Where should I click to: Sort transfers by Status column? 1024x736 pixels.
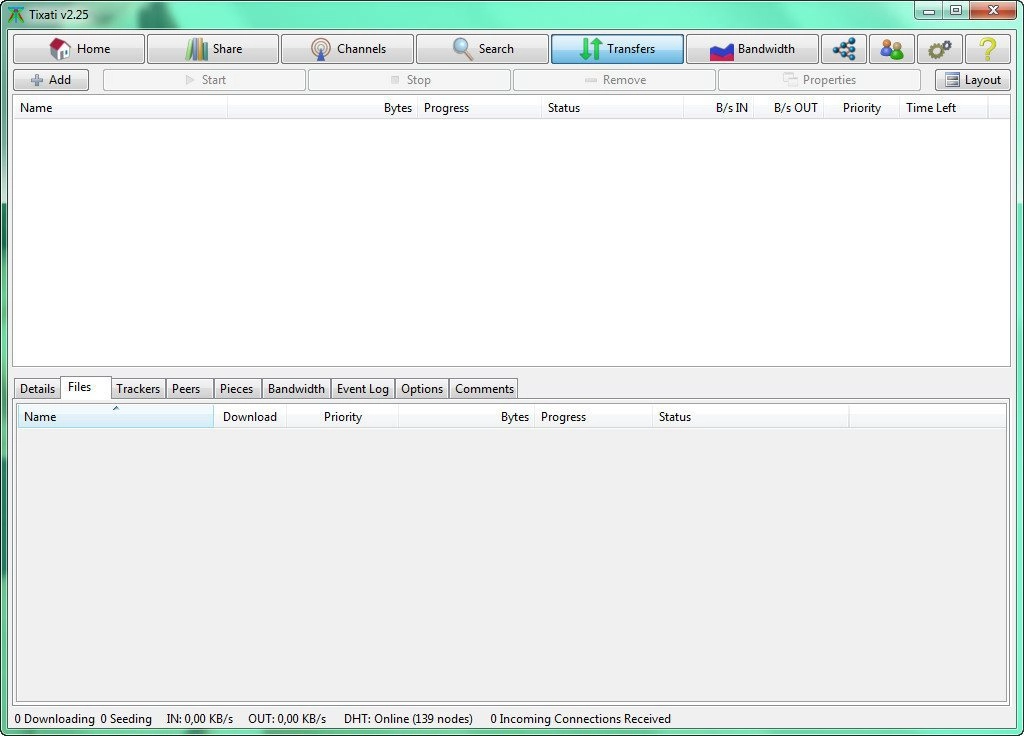(x=613, y=108)
